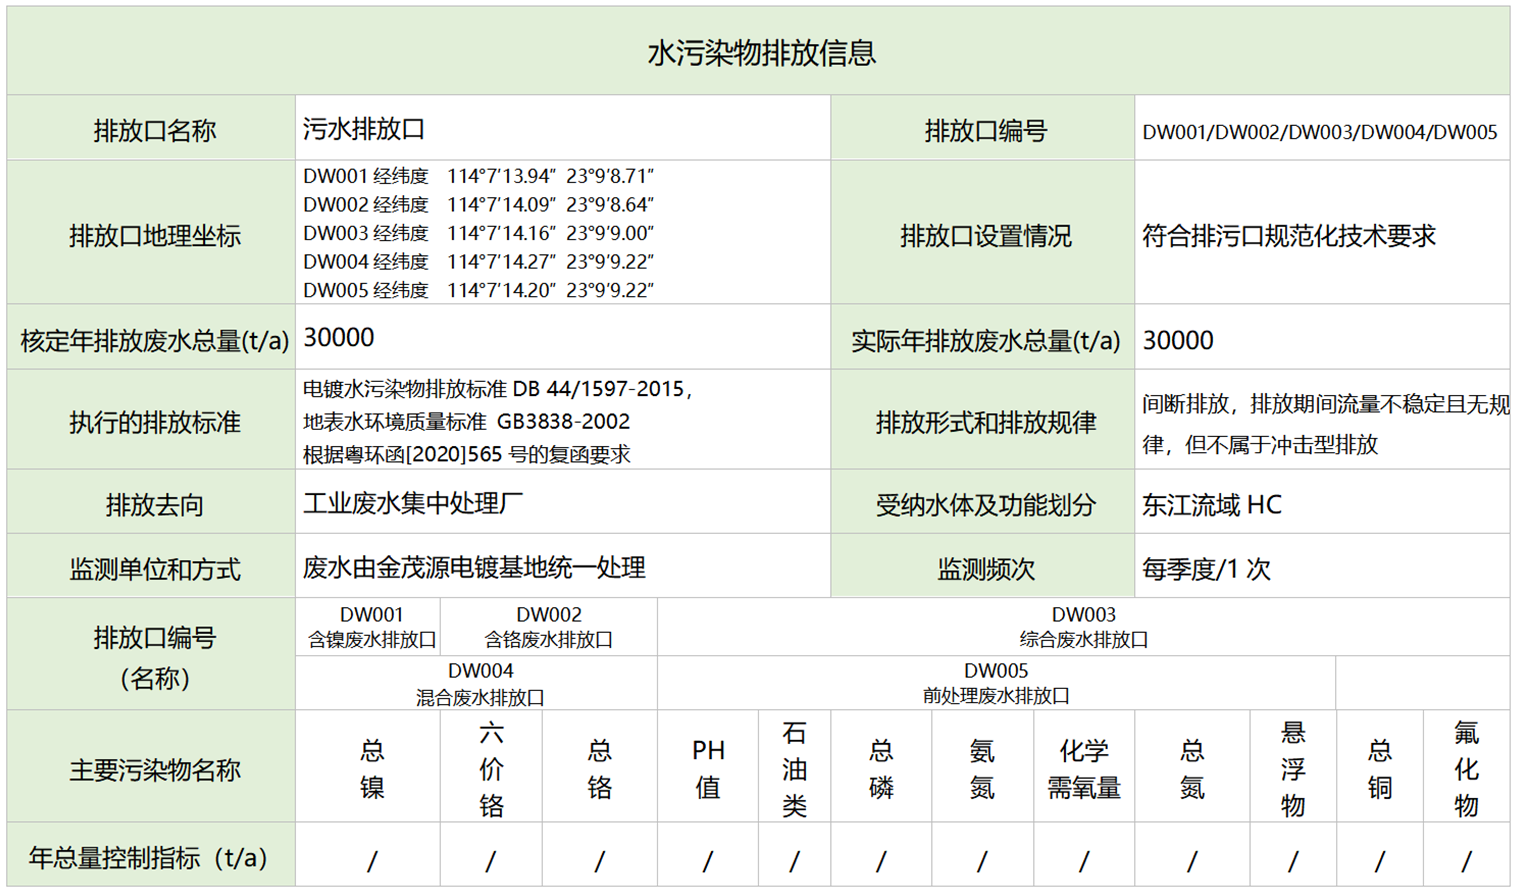Click the 间断排放 discharge pattern cell
This screenshot has width=1516, height=891.
click(x=1322, y=423)
